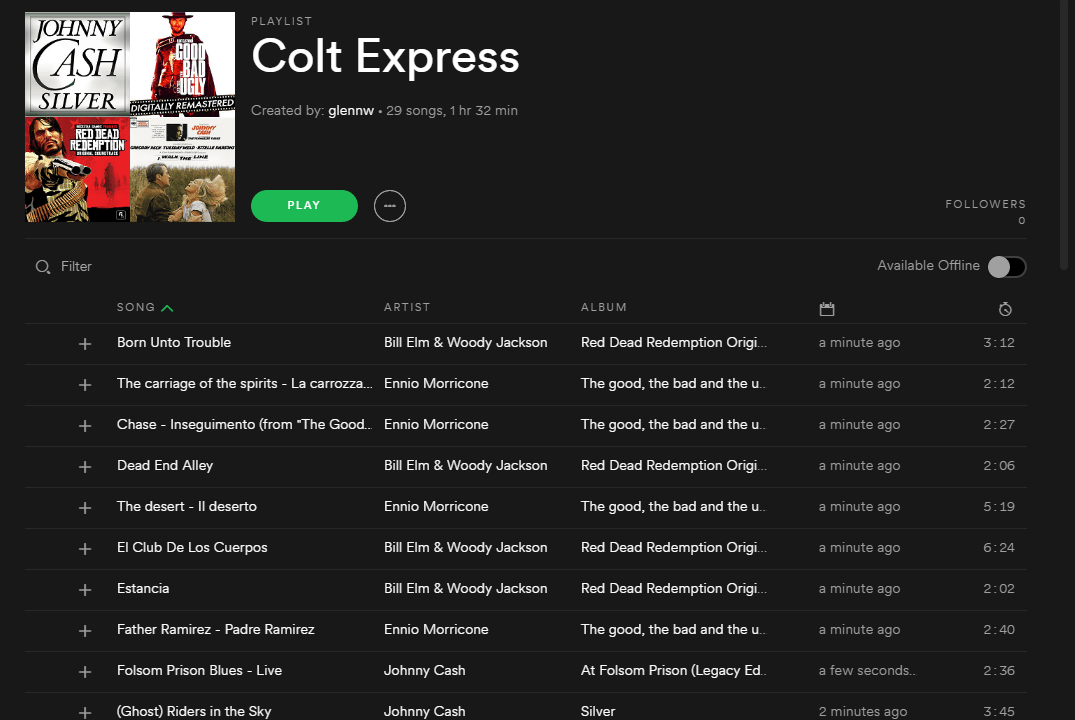The width and height of the screenshot is (1075, 720).
Task: Add Chase - Inseguimento using the plus icon
Action: coord(85,426)
